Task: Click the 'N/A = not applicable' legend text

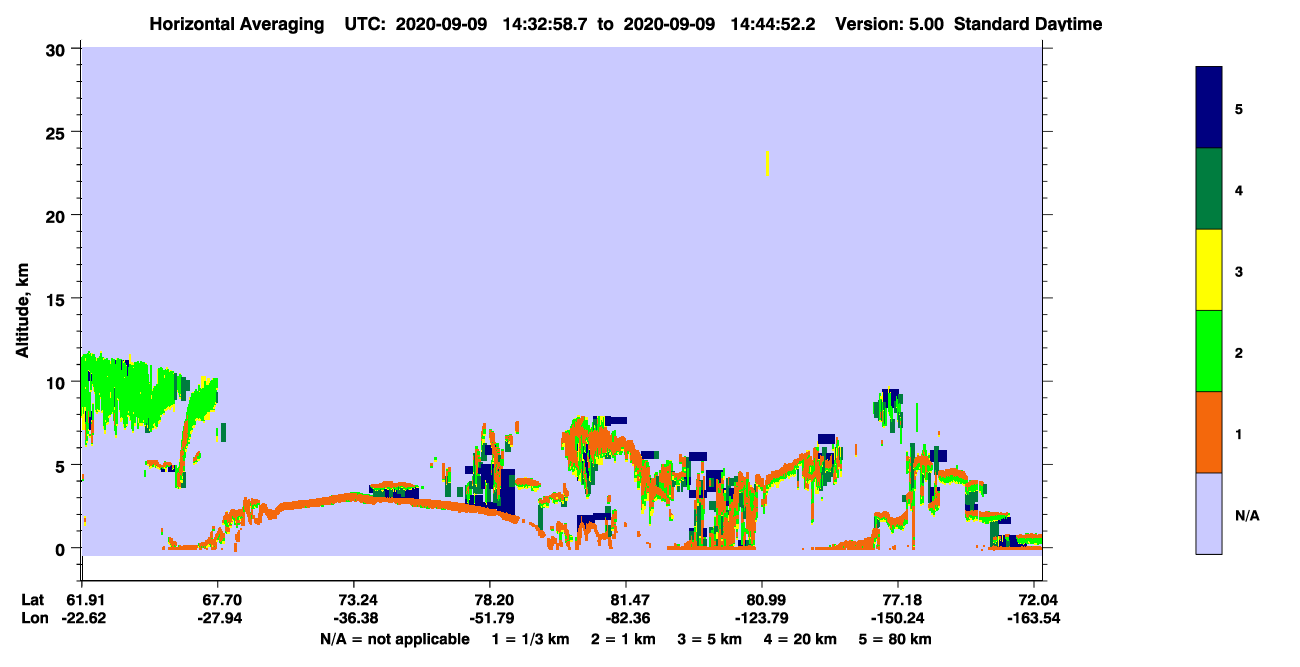Action: tap(395, 639)
